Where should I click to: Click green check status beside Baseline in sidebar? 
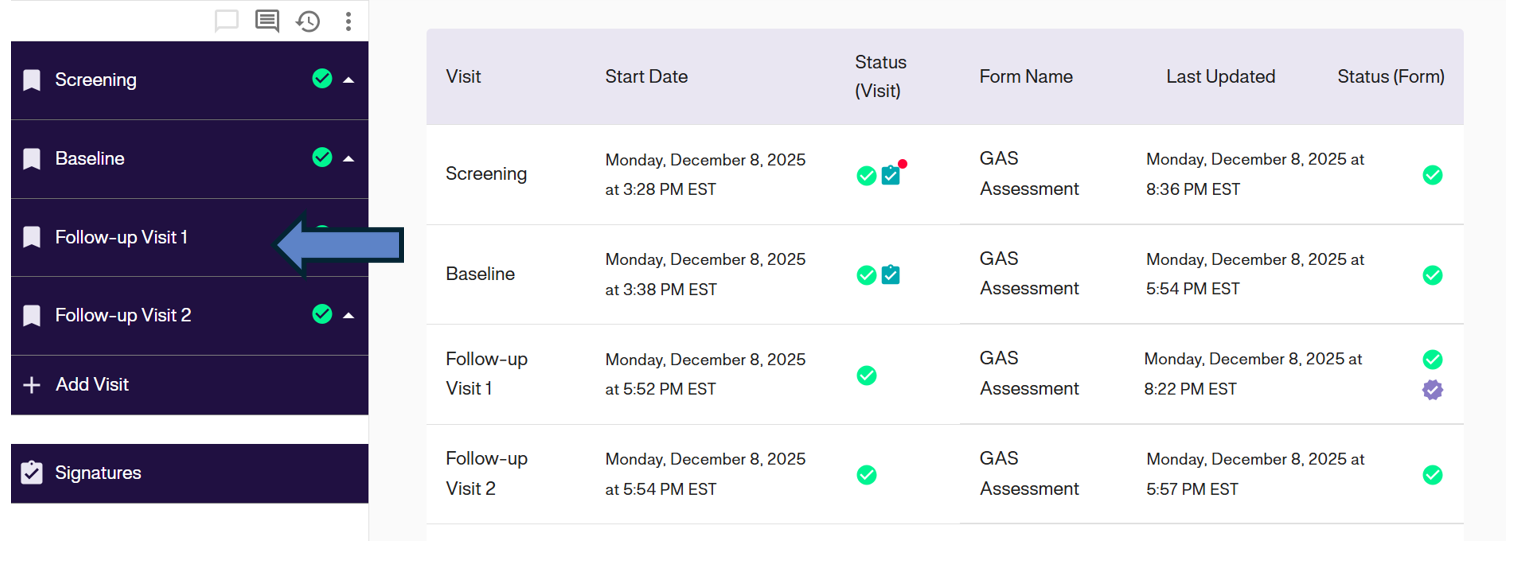pos(322,157)
